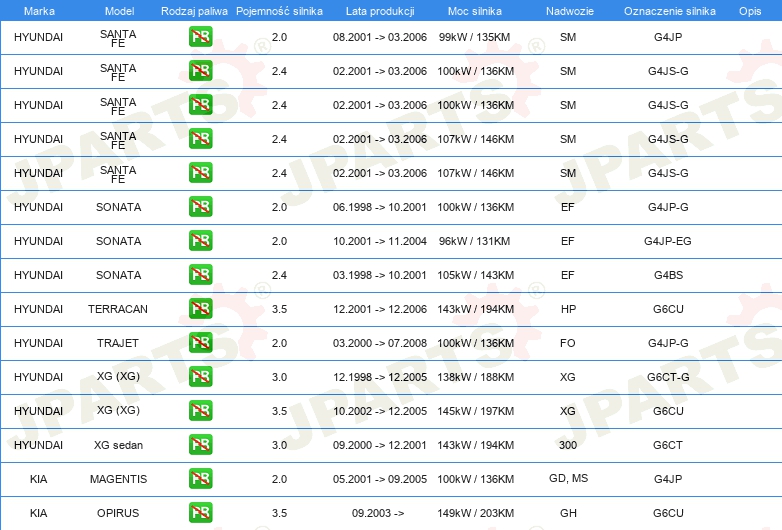Click production years 10.2001 -> 11.2004
The width and height of the screenshot is (782, 530).
tap(380, 241)
